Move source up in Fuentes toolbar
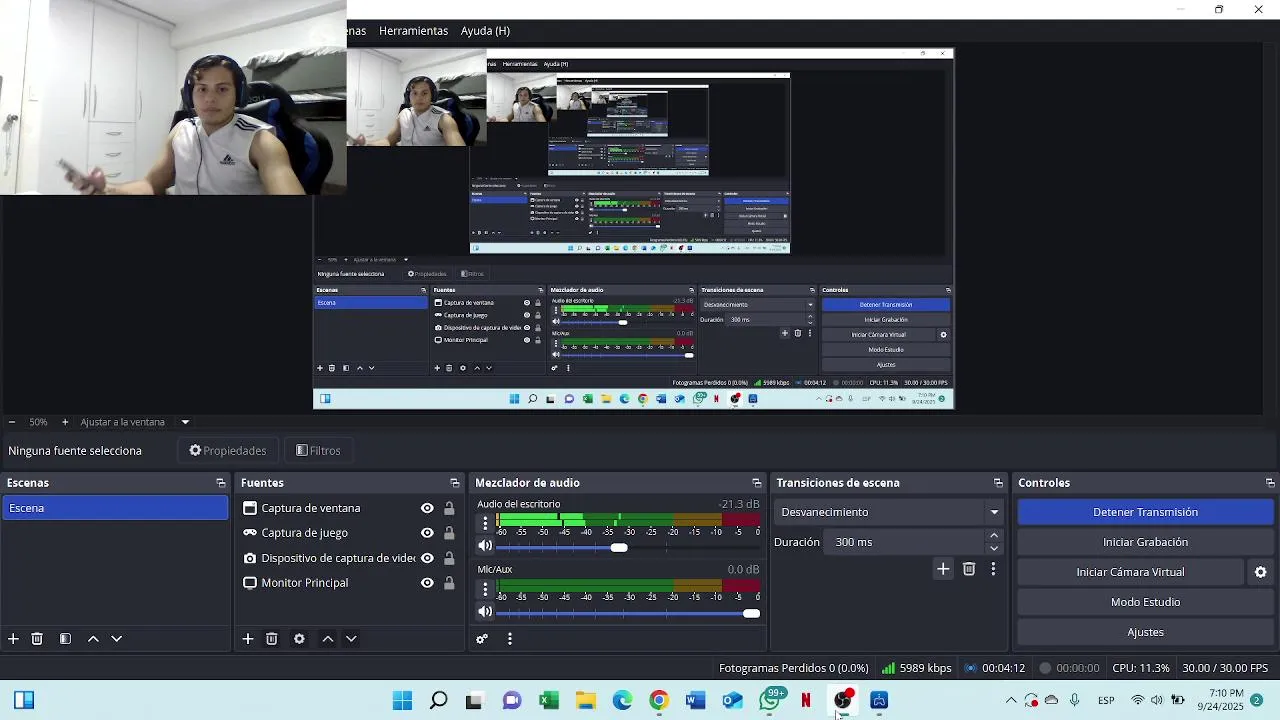 [x=327, y=639]
